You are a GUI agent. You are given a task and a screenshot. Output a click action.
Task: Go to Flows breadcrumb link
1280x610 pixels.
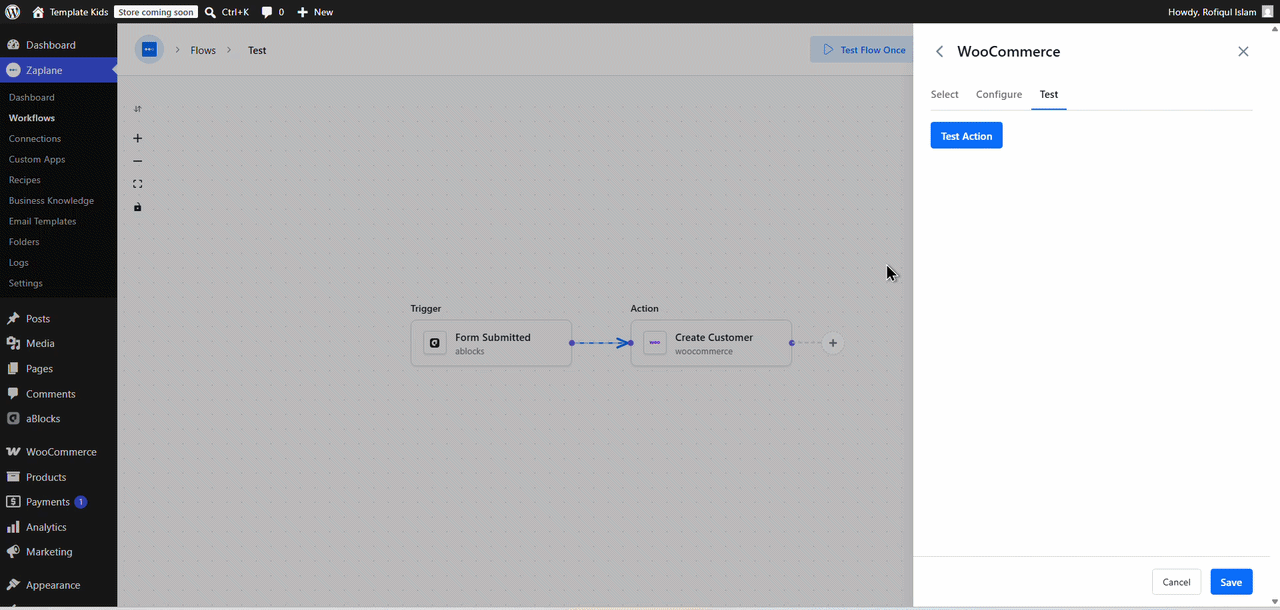(x=203, y=50)
